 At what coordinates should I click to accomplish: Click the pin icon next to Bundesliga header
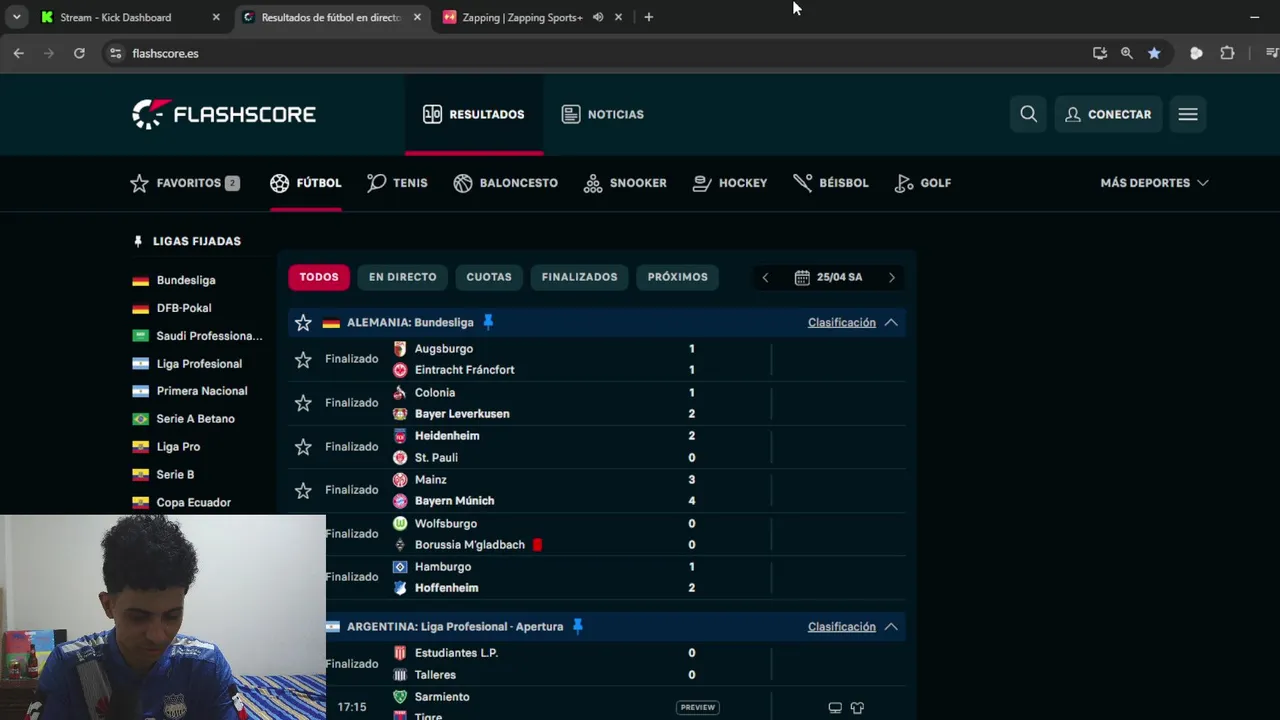(488, 322)
